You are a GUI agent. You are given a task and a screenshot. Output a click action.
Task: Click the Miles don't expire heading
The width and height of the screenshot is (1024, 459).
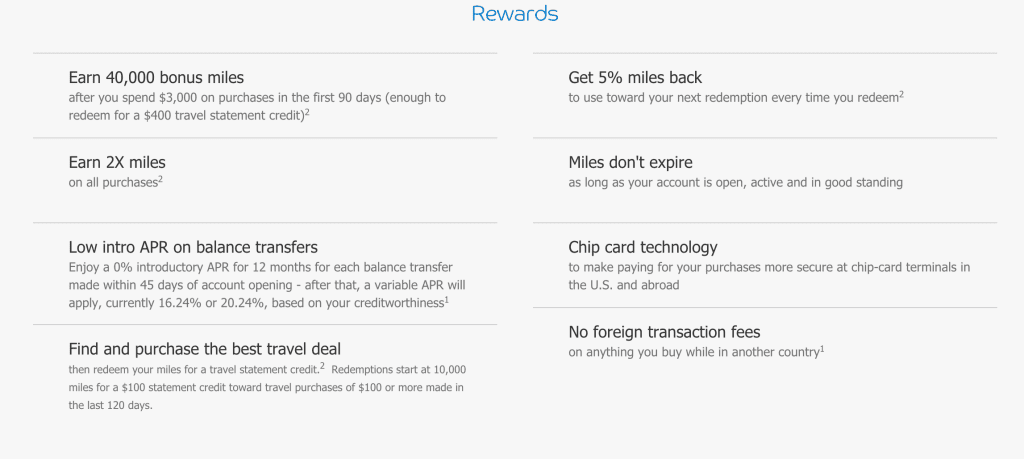[631, 162]
